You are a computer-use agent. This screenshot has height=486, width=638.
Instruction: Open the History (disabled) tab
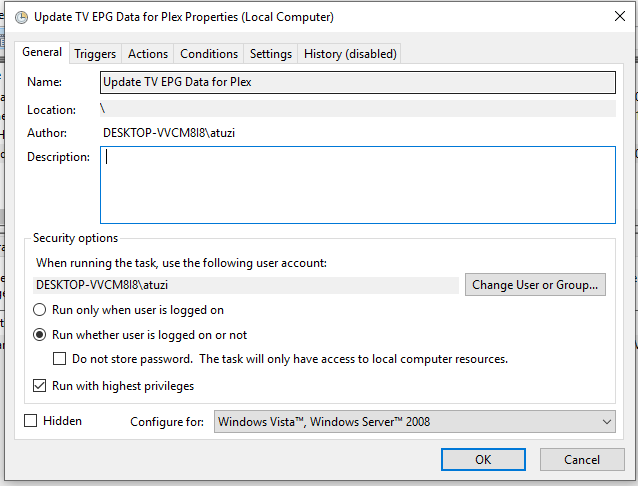pos(350,54)
